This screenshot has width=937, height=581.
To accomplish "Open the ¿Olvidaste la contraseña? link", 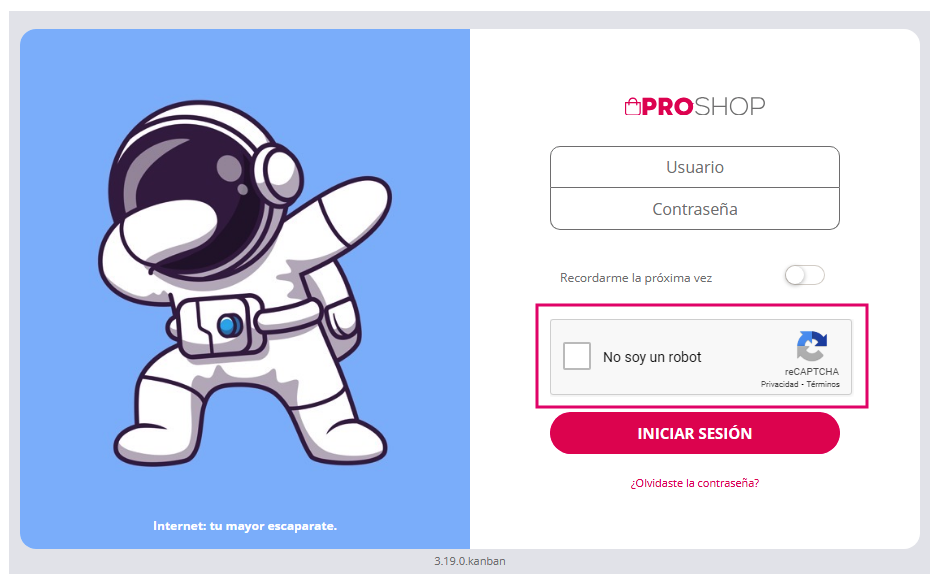I will click(694, 483).
